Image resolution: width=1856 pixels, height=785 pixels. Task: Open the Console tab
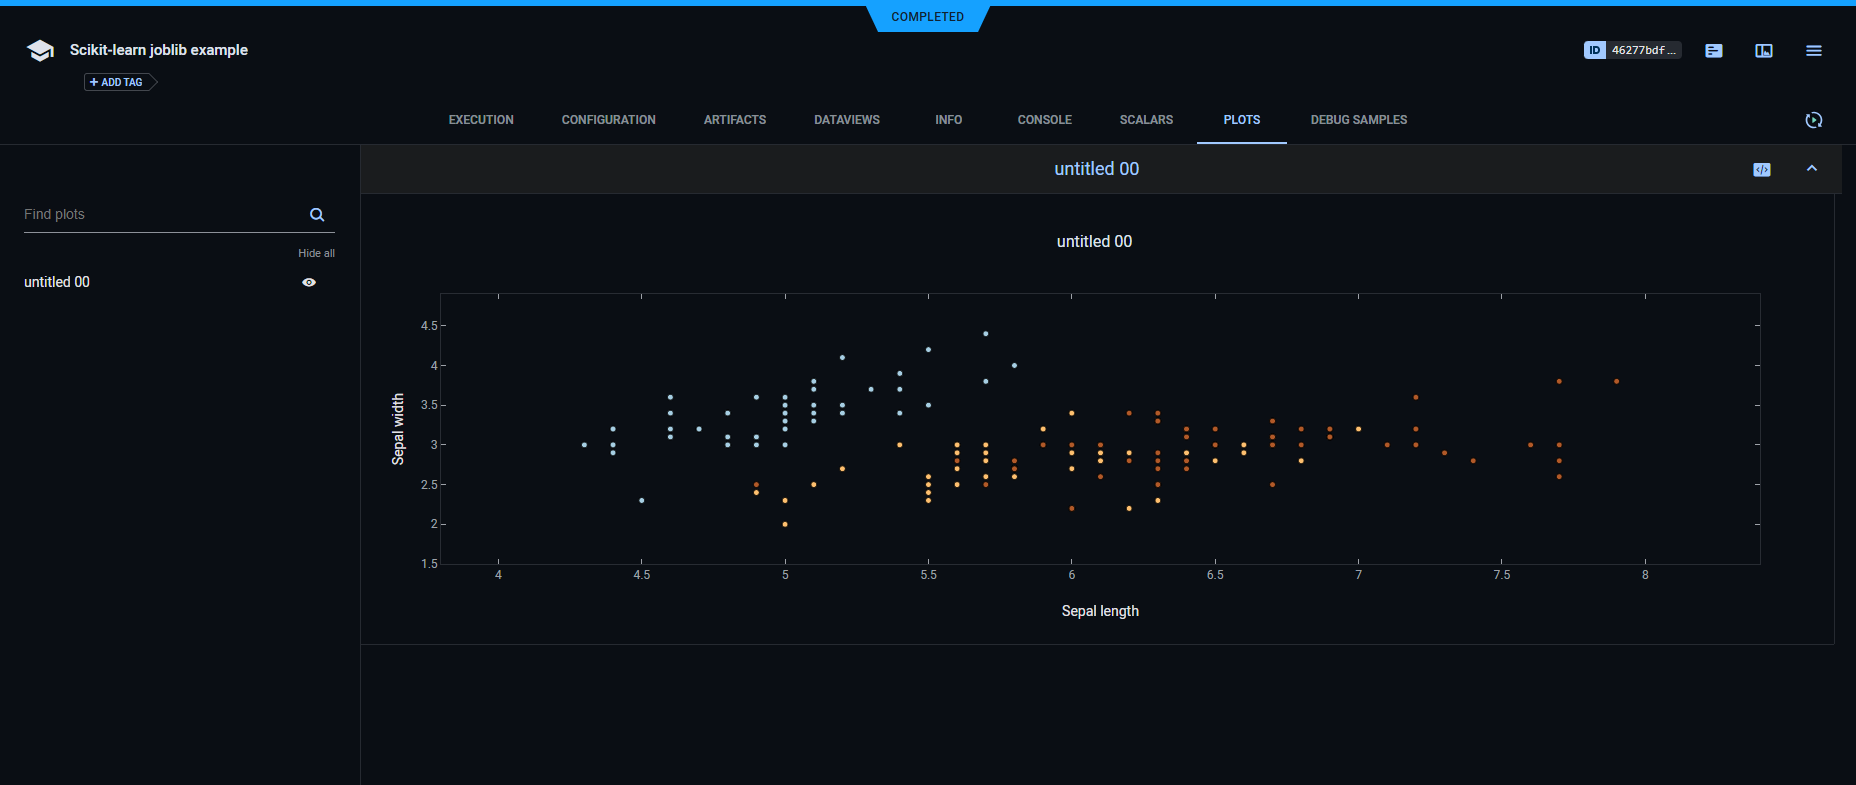[1044, 120]
